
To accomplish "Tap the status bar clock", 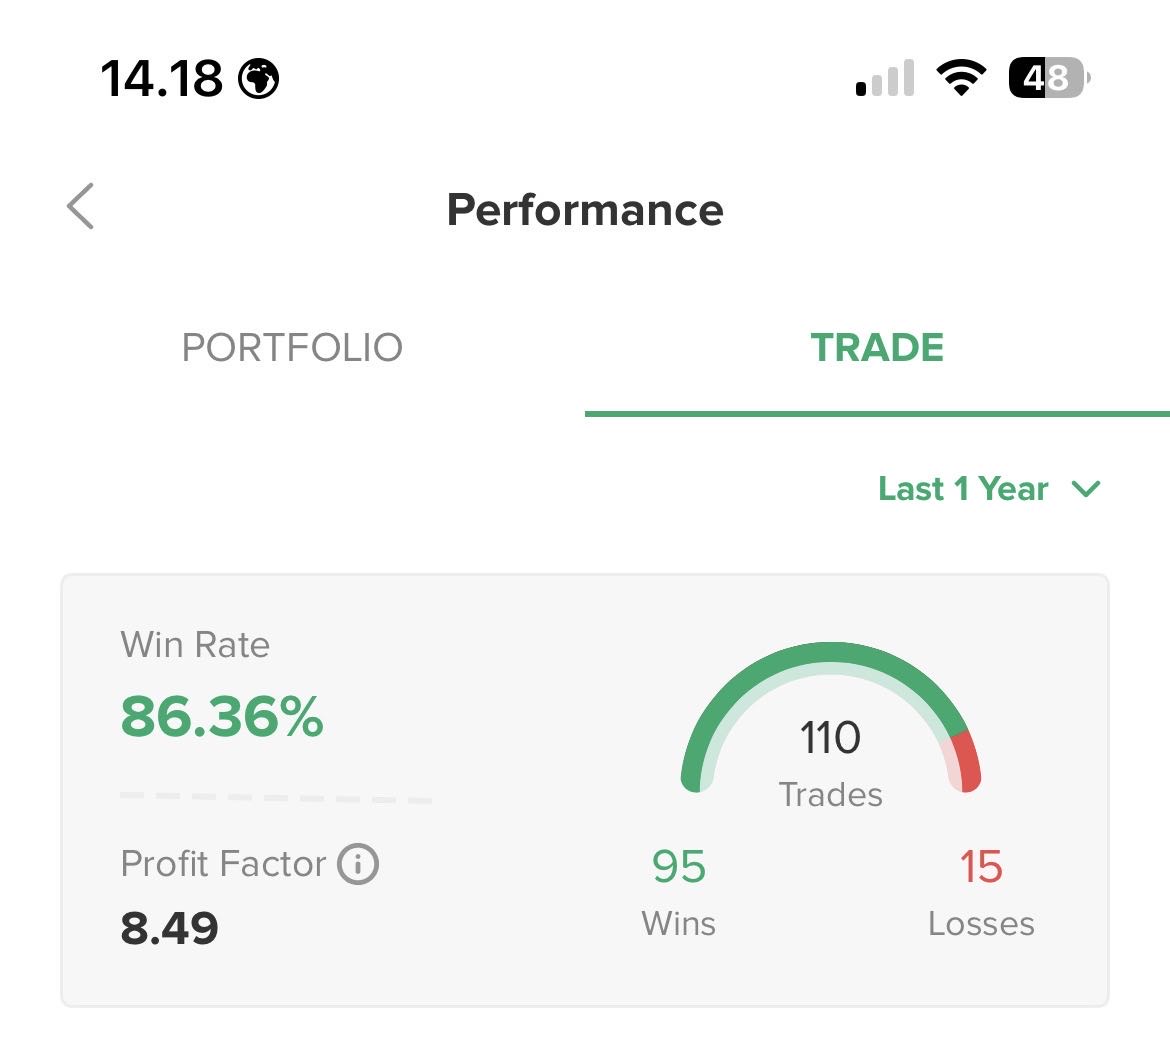I will tap(162, 78).
